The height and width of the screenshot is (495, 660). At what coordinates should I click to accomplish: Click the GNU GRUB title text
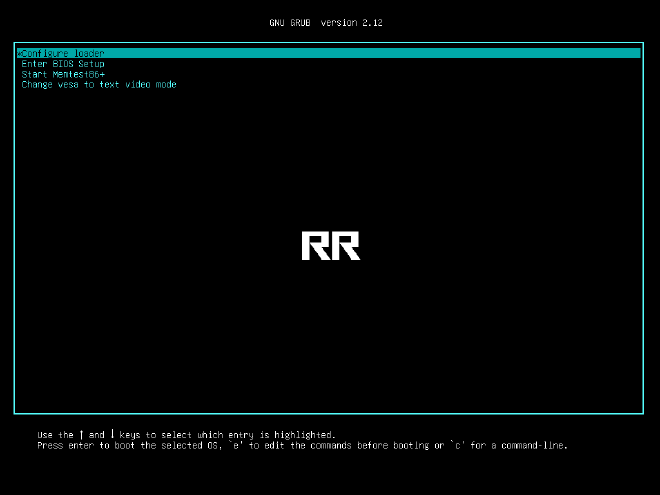(292, 22)
